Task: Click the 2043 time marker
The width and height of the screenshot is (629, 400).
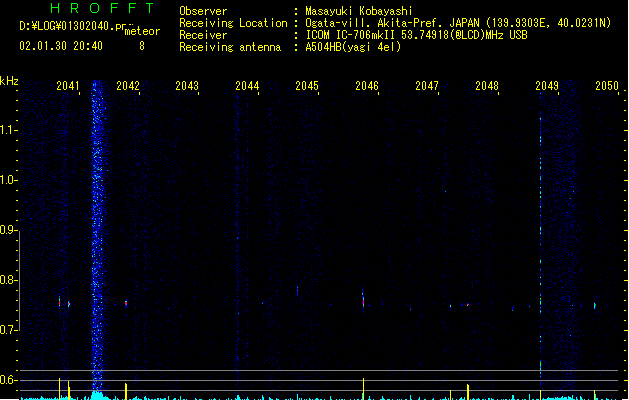Action: click(x=187, y=86)
